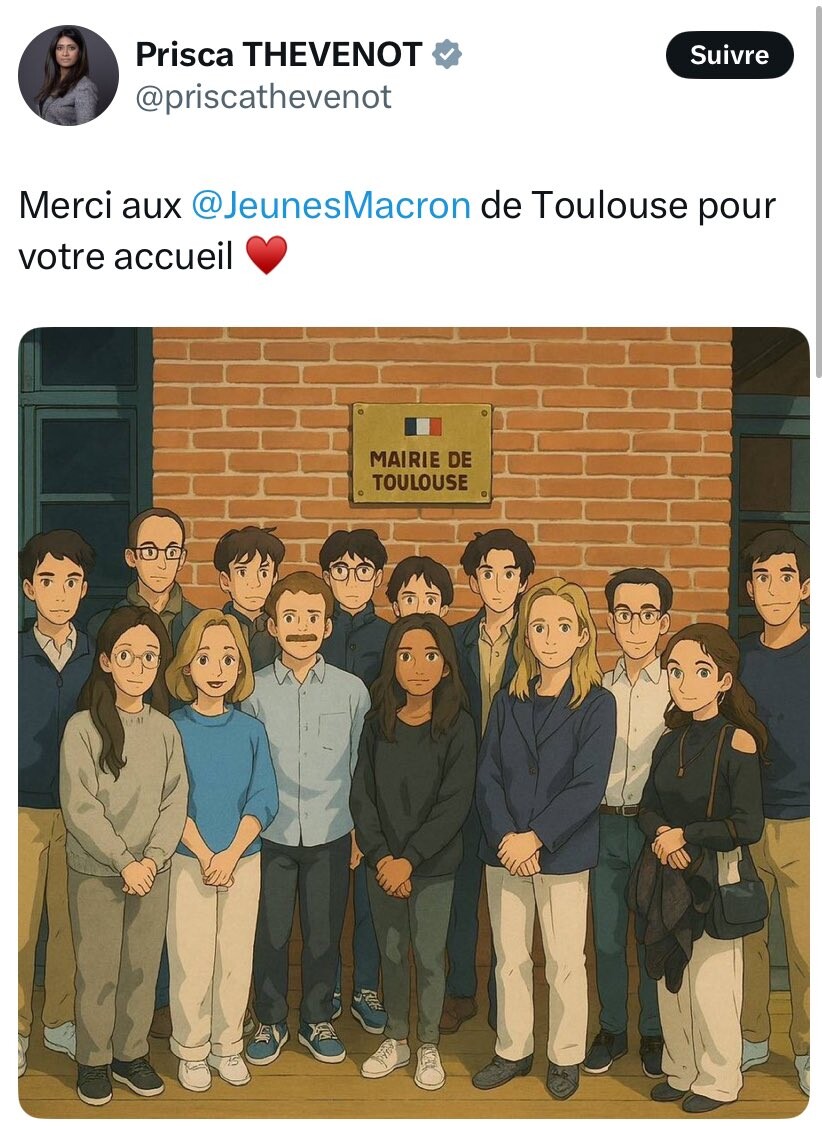The image size is (822, 1128).
Task: Click the French flag on the plaque
Action: coord(423,427)
